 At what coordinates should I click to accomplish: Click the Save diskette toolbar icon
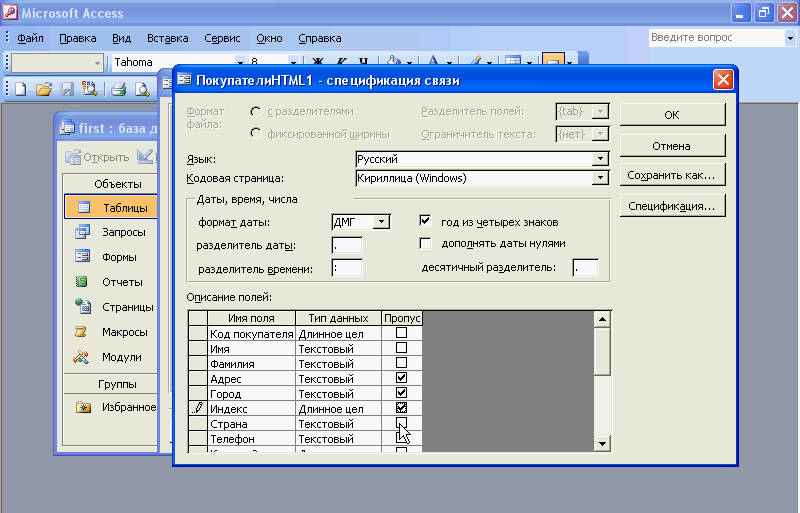[67, 89]
